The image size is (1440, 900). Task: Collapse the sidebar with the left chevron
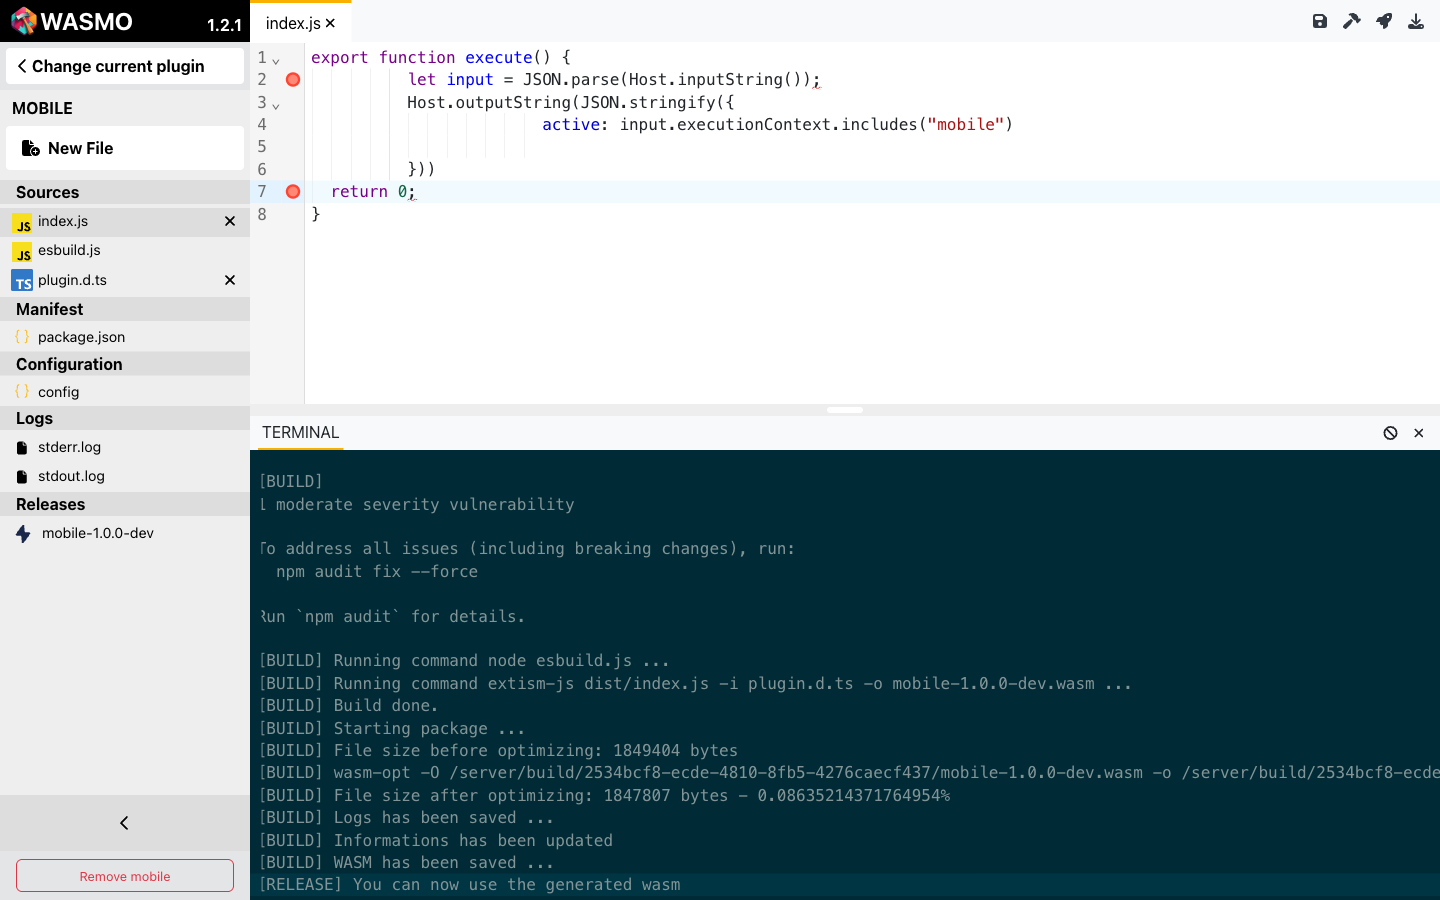click(124, 823)
